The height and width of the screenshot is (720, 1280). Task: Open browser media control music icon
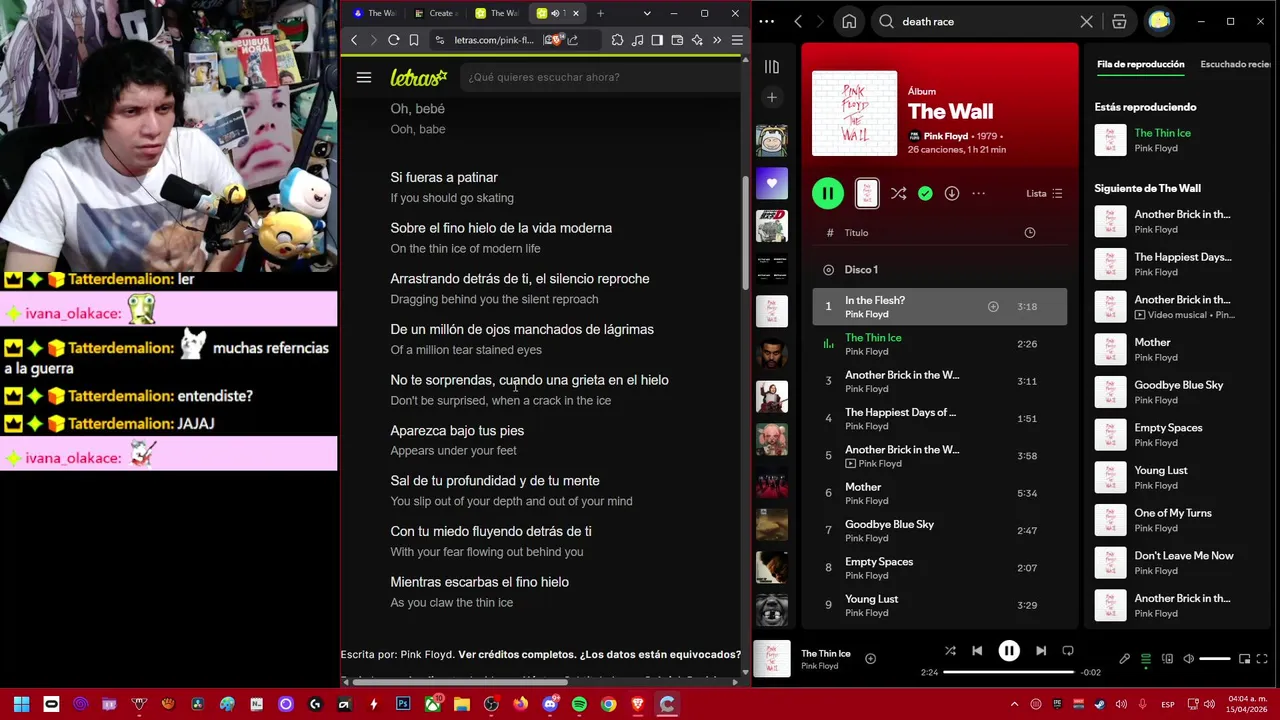[637, 40]
